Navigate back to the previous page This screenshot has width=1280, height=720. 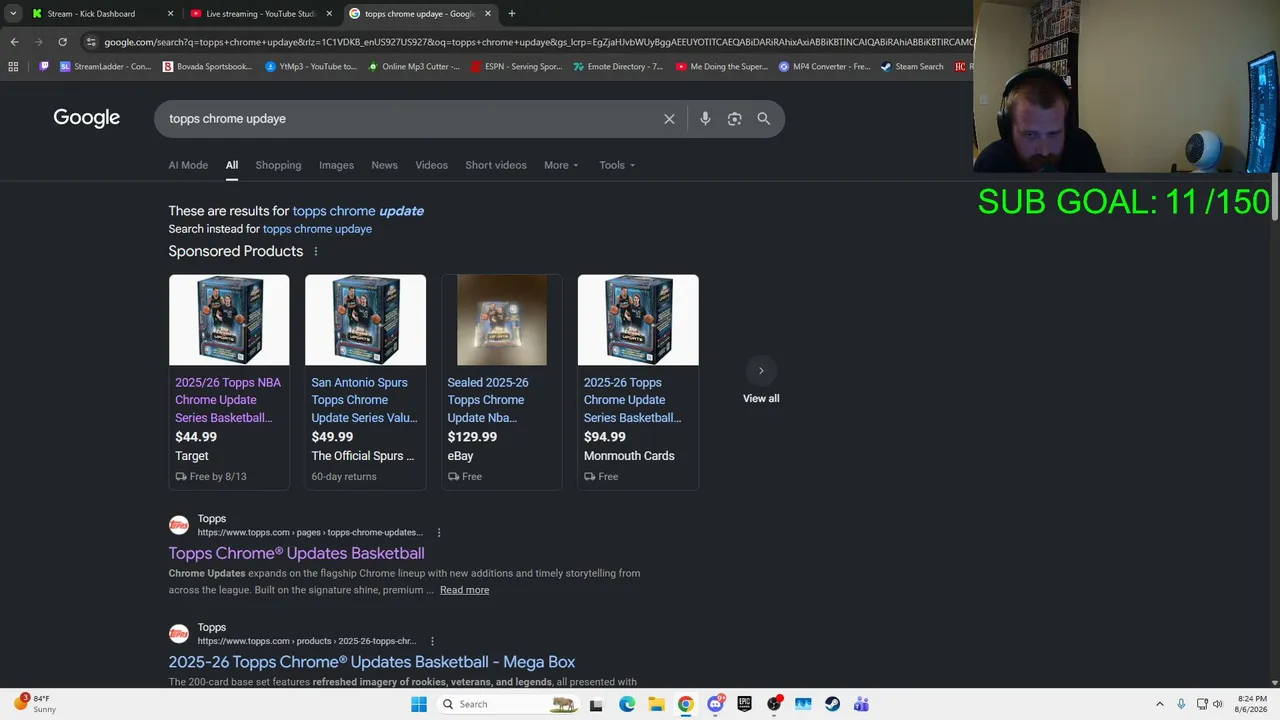[14, 42]
